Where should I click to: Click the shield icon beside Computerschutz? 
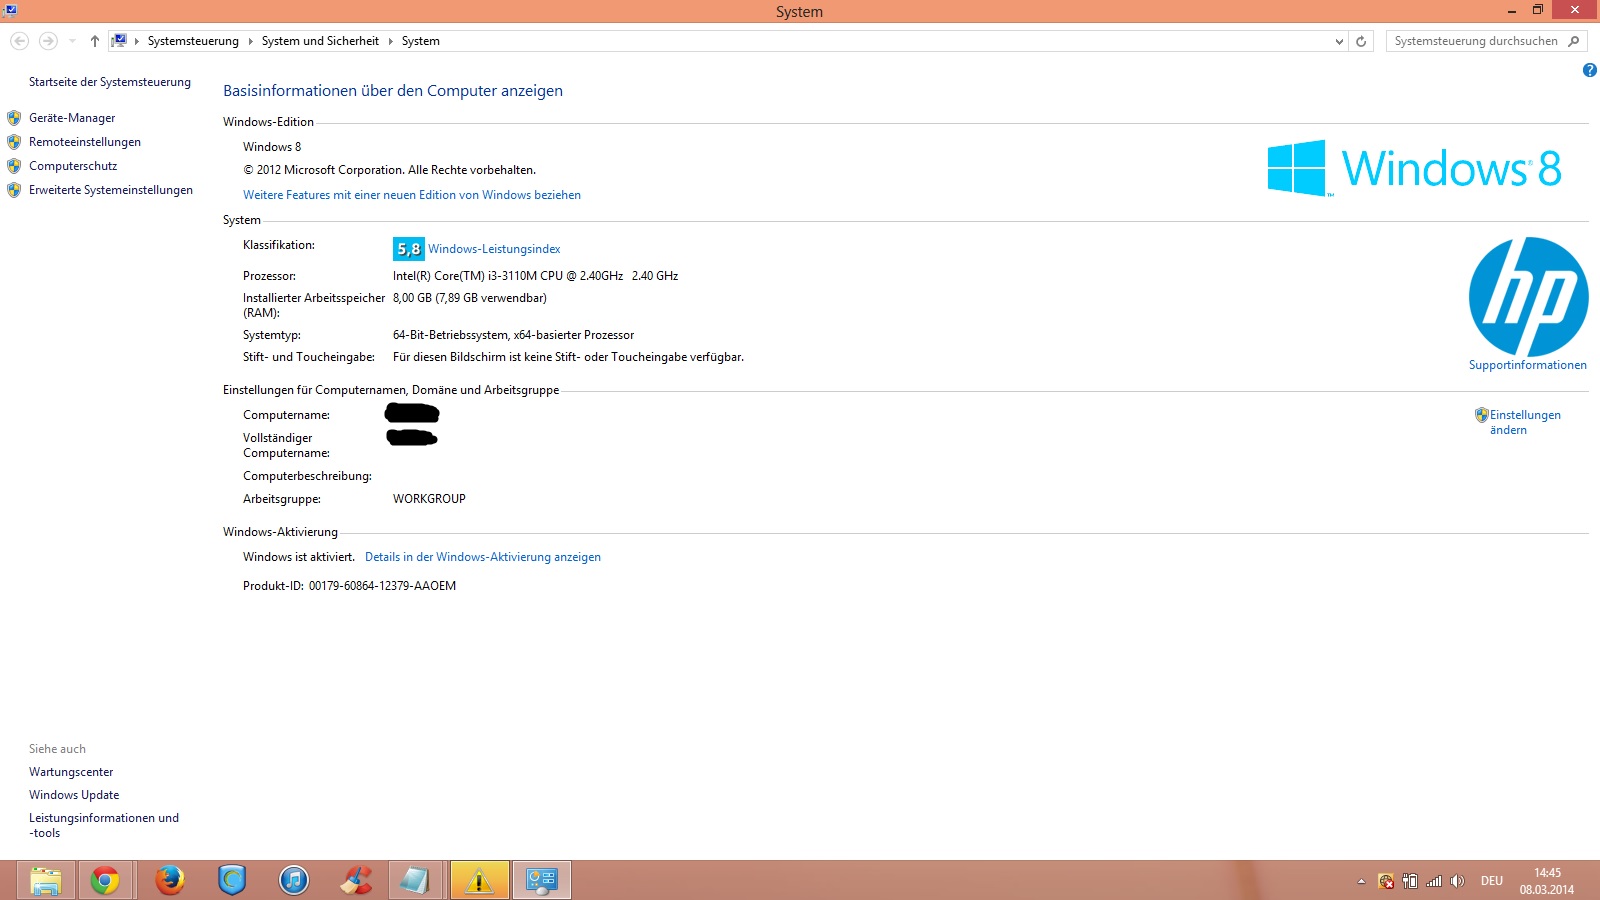[x=14, y=166]
